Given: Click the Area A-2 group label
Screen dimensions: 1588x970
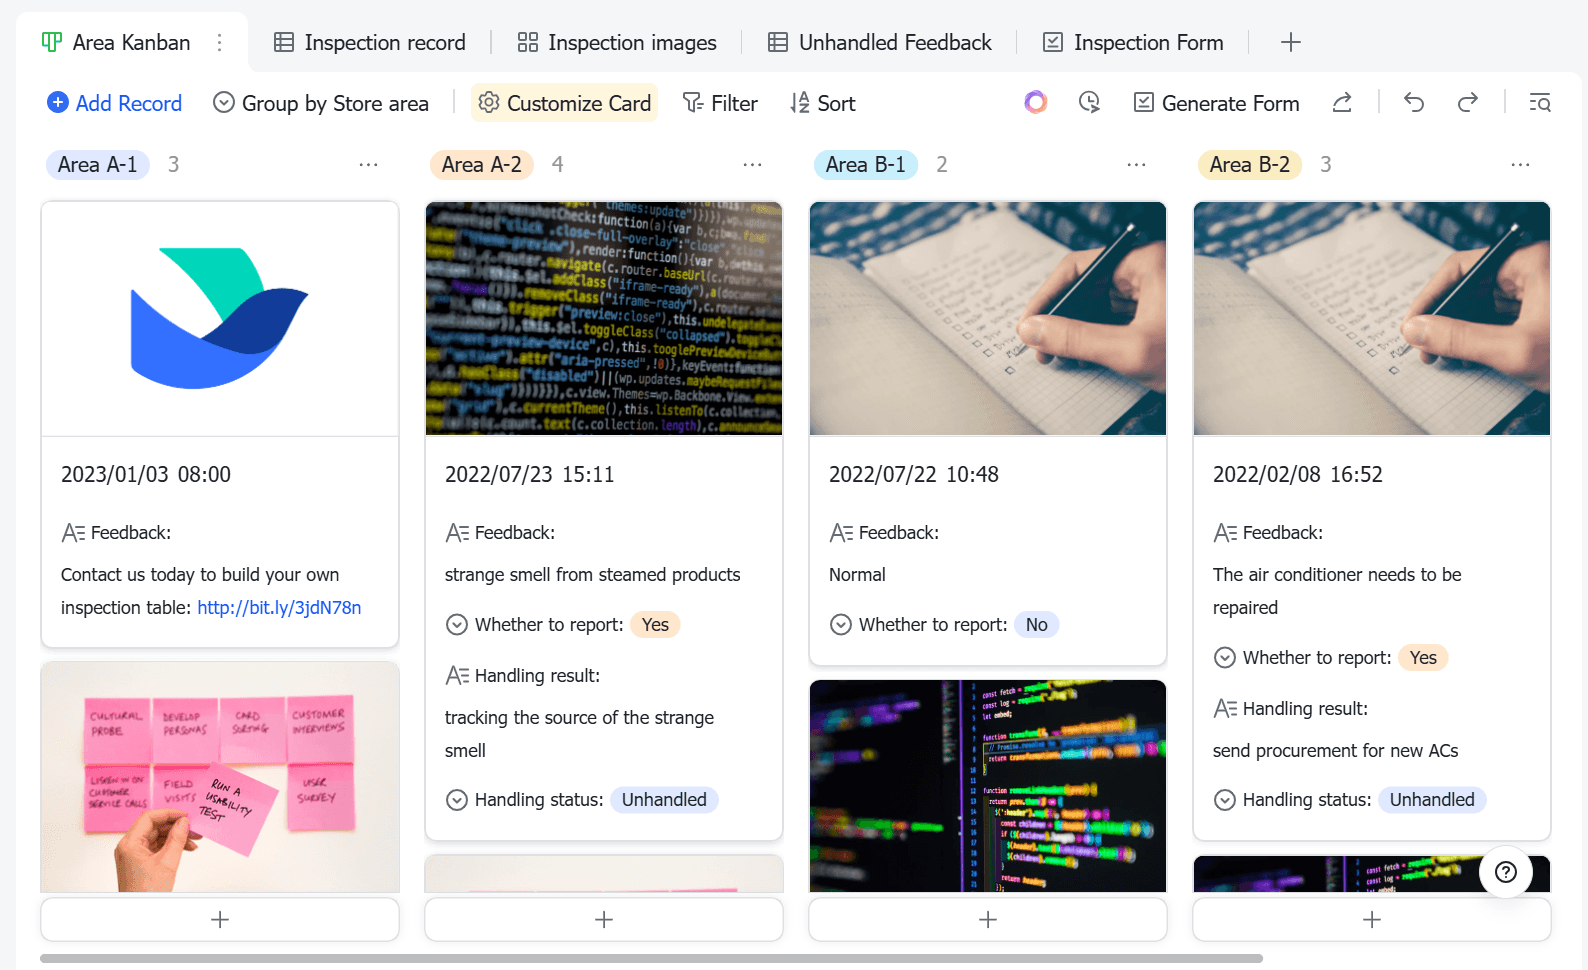Looking at the screenshot, I should (482, 164).
